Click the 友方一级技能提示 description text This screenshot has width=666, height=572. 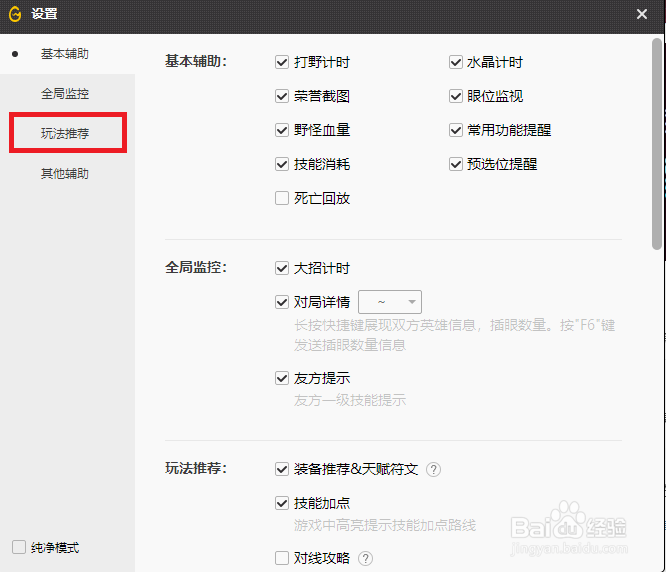(x=350, y=400)
